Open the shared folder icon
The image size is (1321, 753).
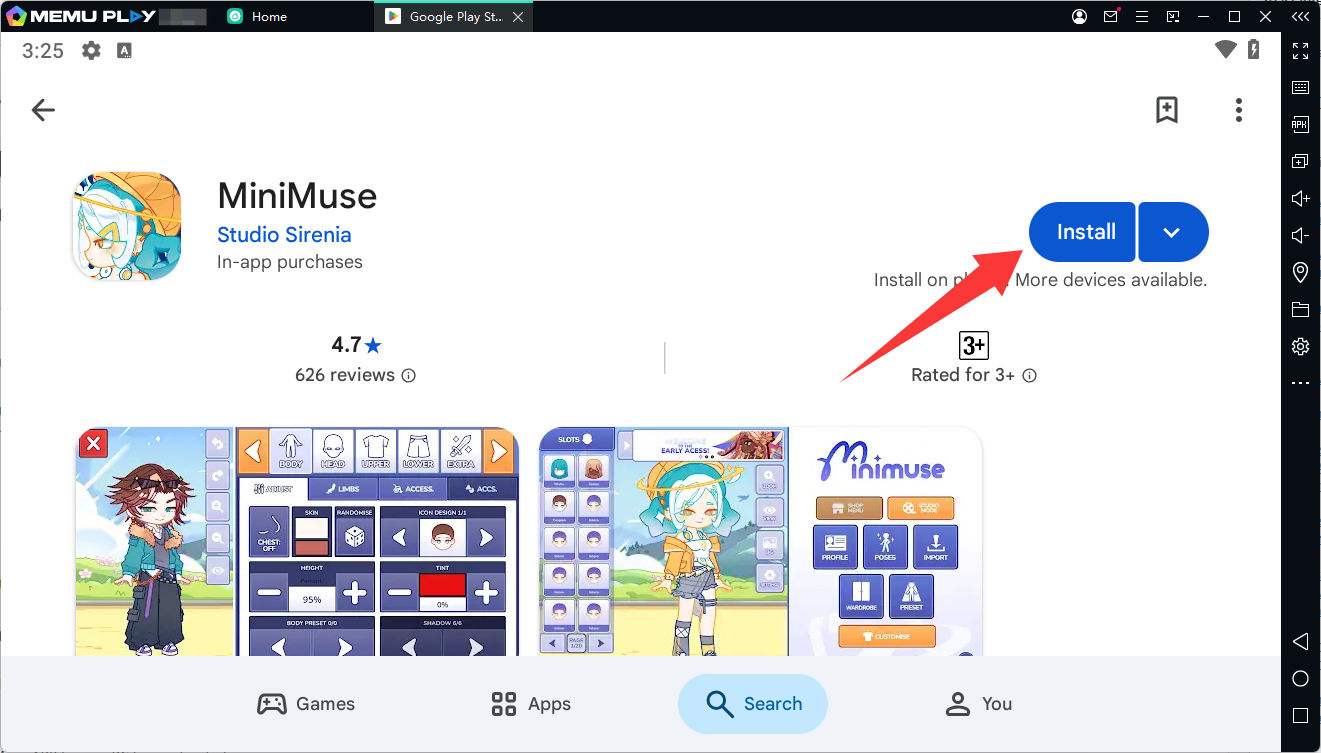[x=1300, y=309]
